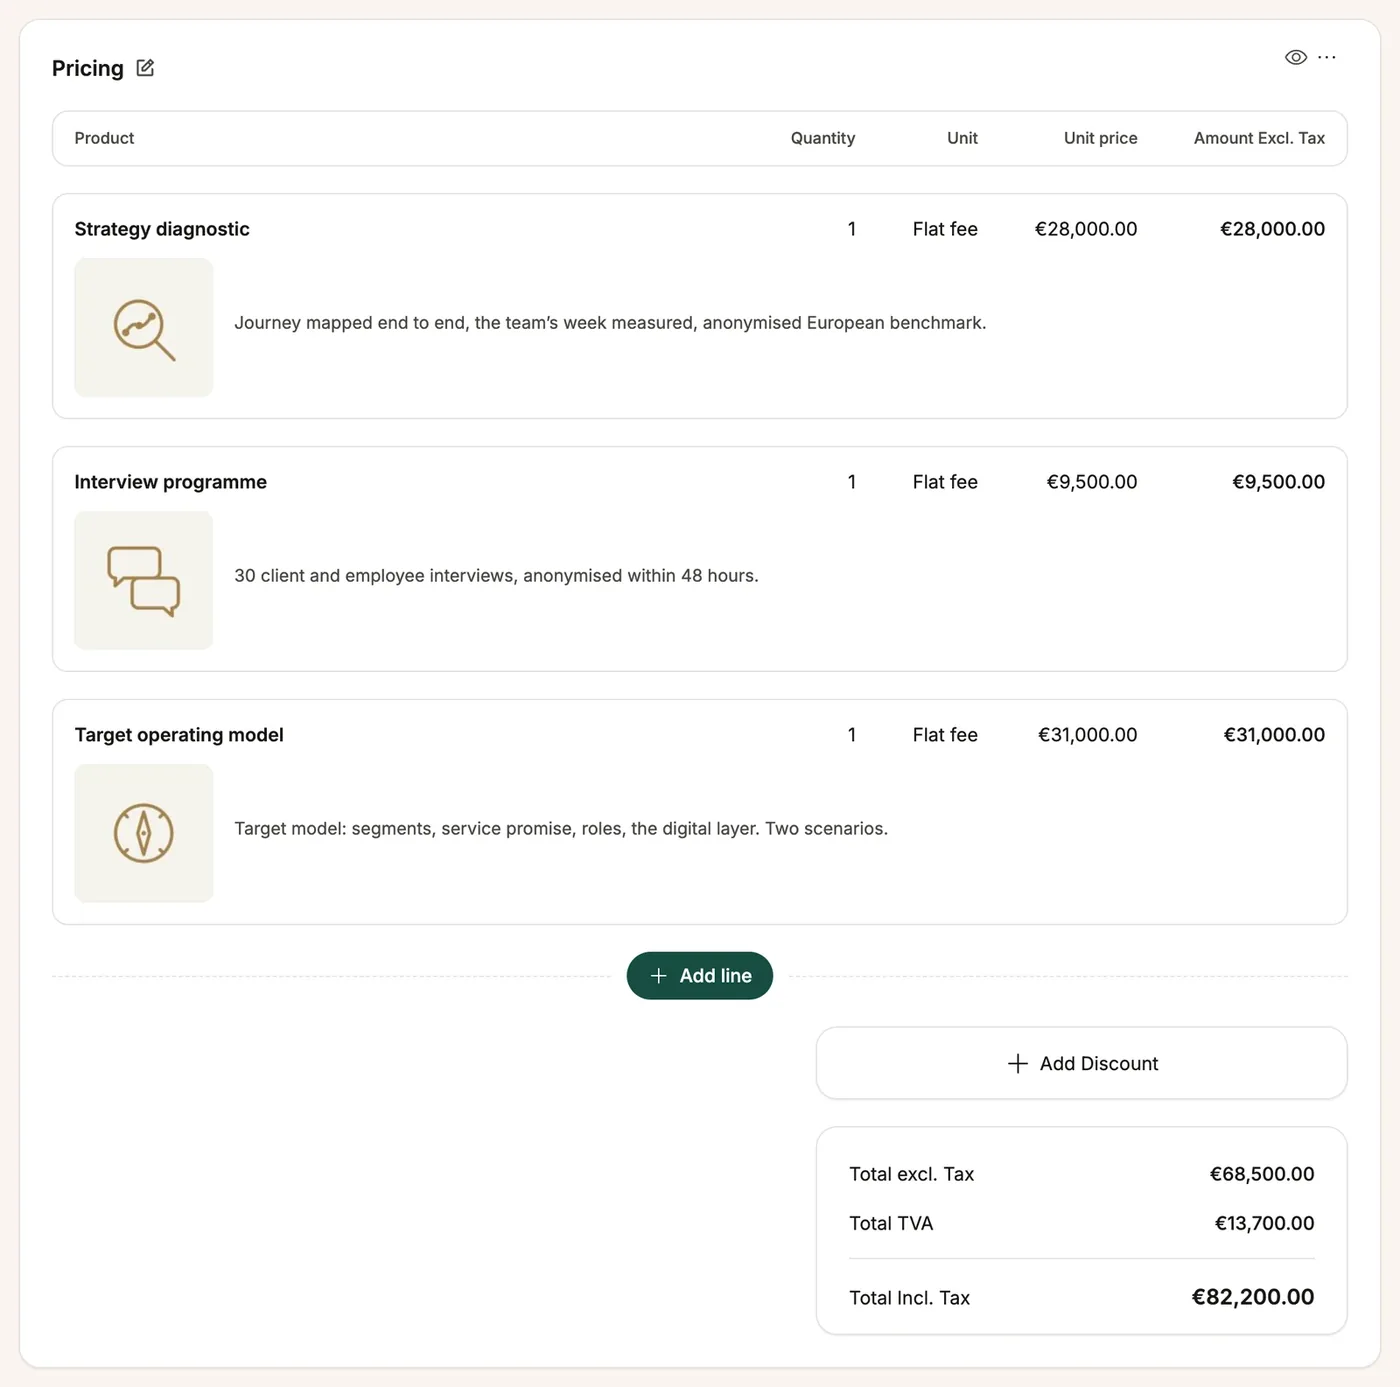The height and width of the screenshot is (1387, 1400).
Task: Click the Amount Excl. Tax column header
Action: [x=1259, y=138]
